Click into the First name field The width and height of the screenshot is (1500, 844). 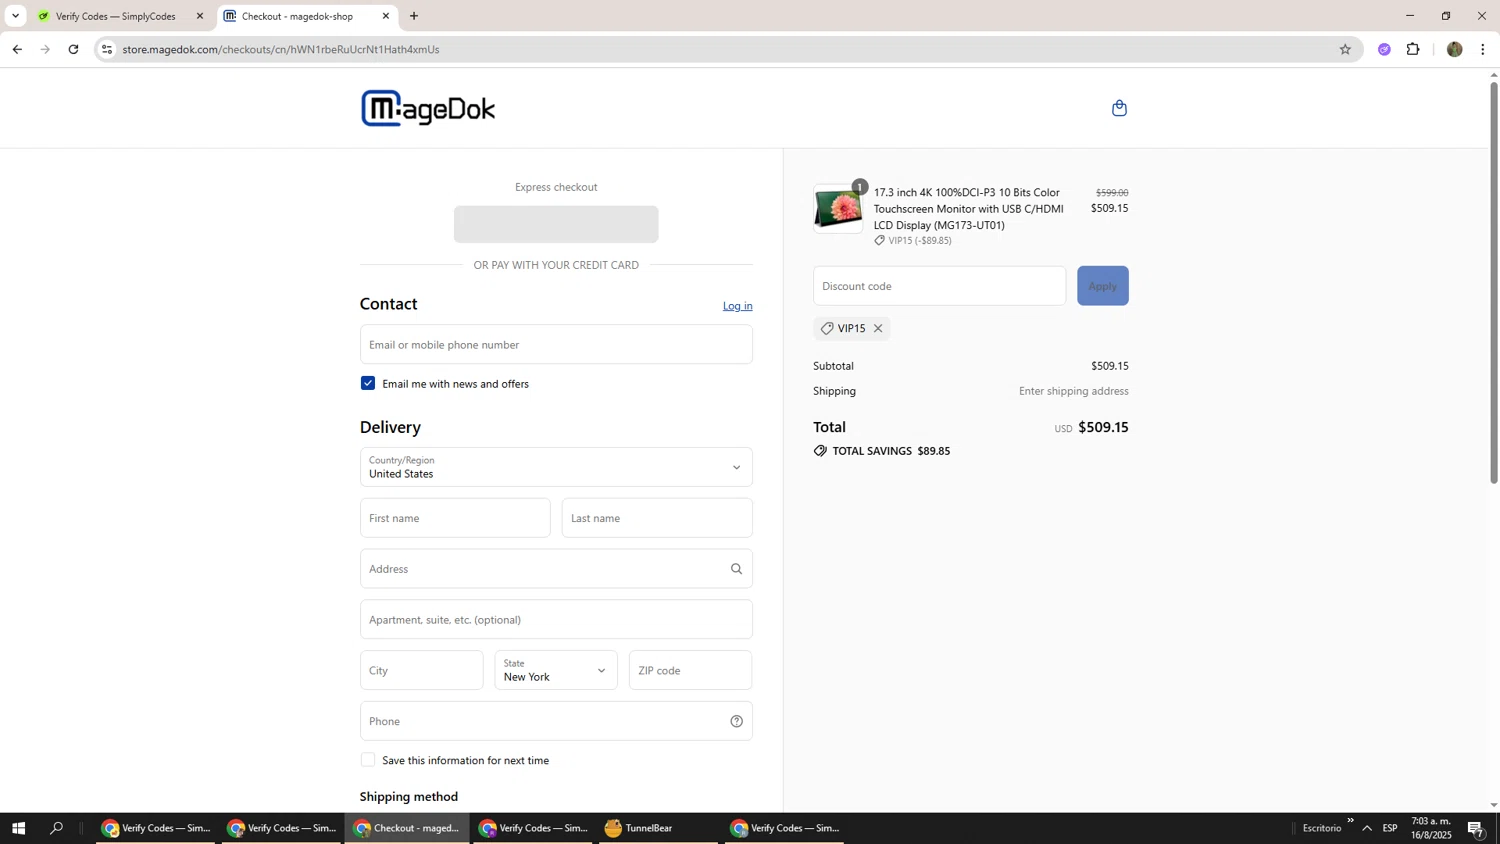tap(455, 518)
